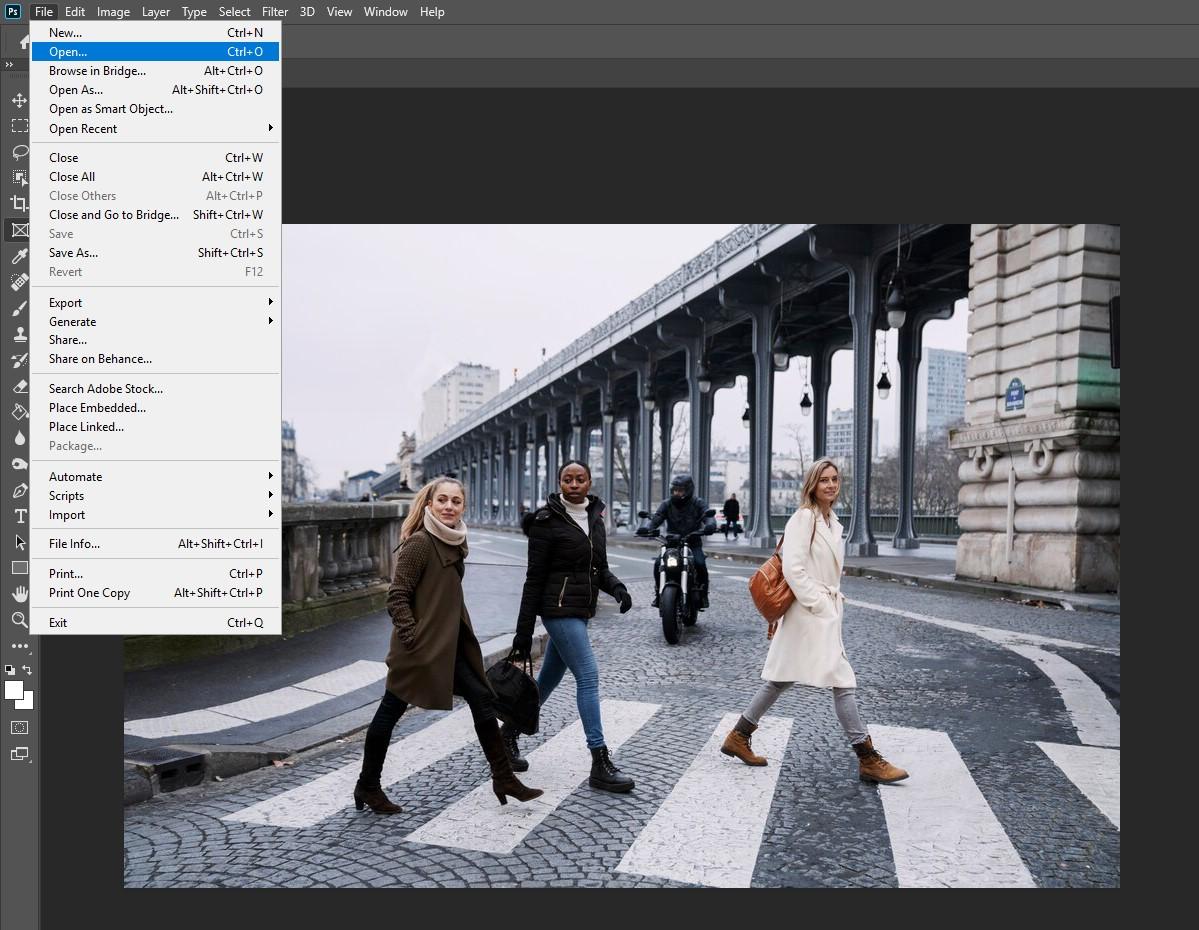Image resolution: width=1199 pixels, height=930 pixels.
Task: Click Place Embedded... menu entry
Action: click(97, 408)
